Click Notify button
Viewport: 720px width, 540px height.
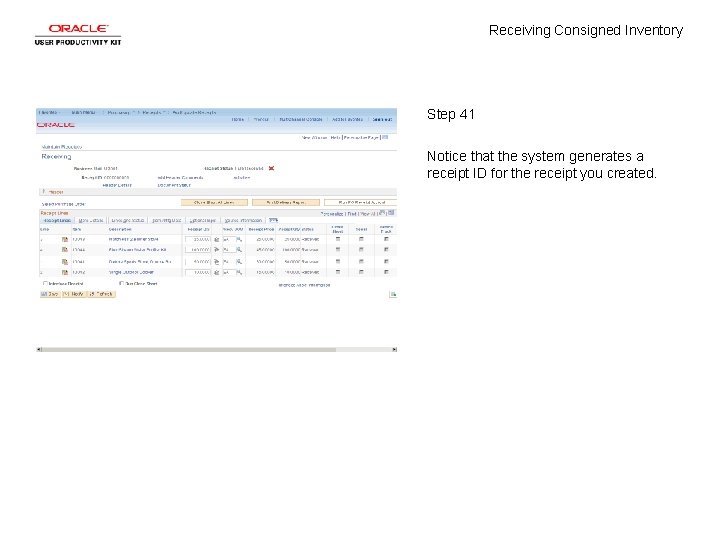[x=74, y=294]
